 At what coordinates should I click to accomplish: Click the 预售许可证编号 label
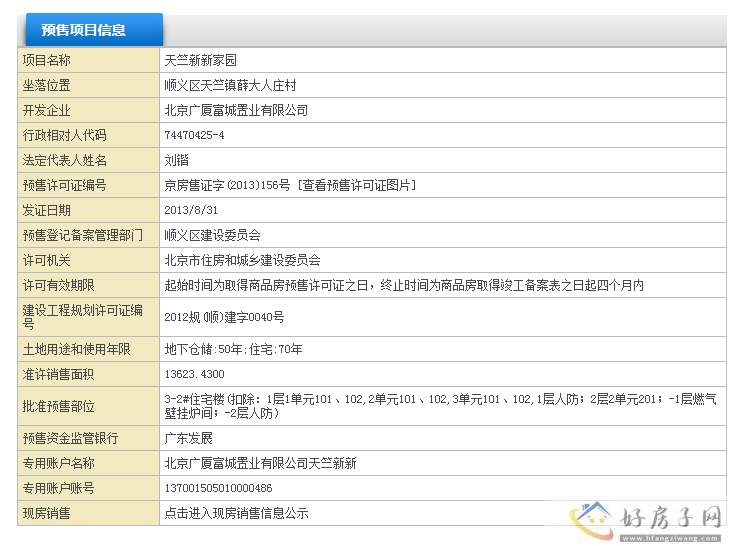click(65, 185)
